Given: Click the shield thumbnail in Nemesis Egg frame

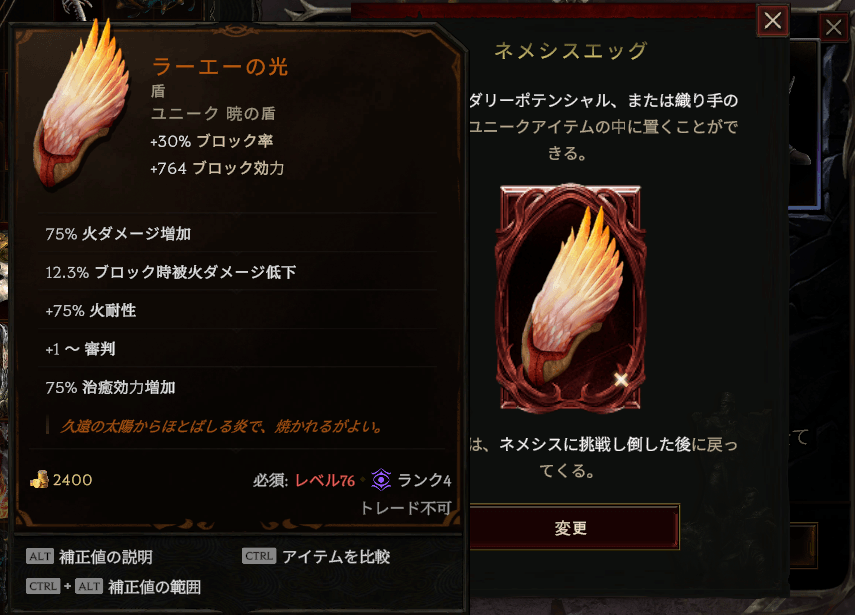Looking at the screenshot, I should pos(570,297).
